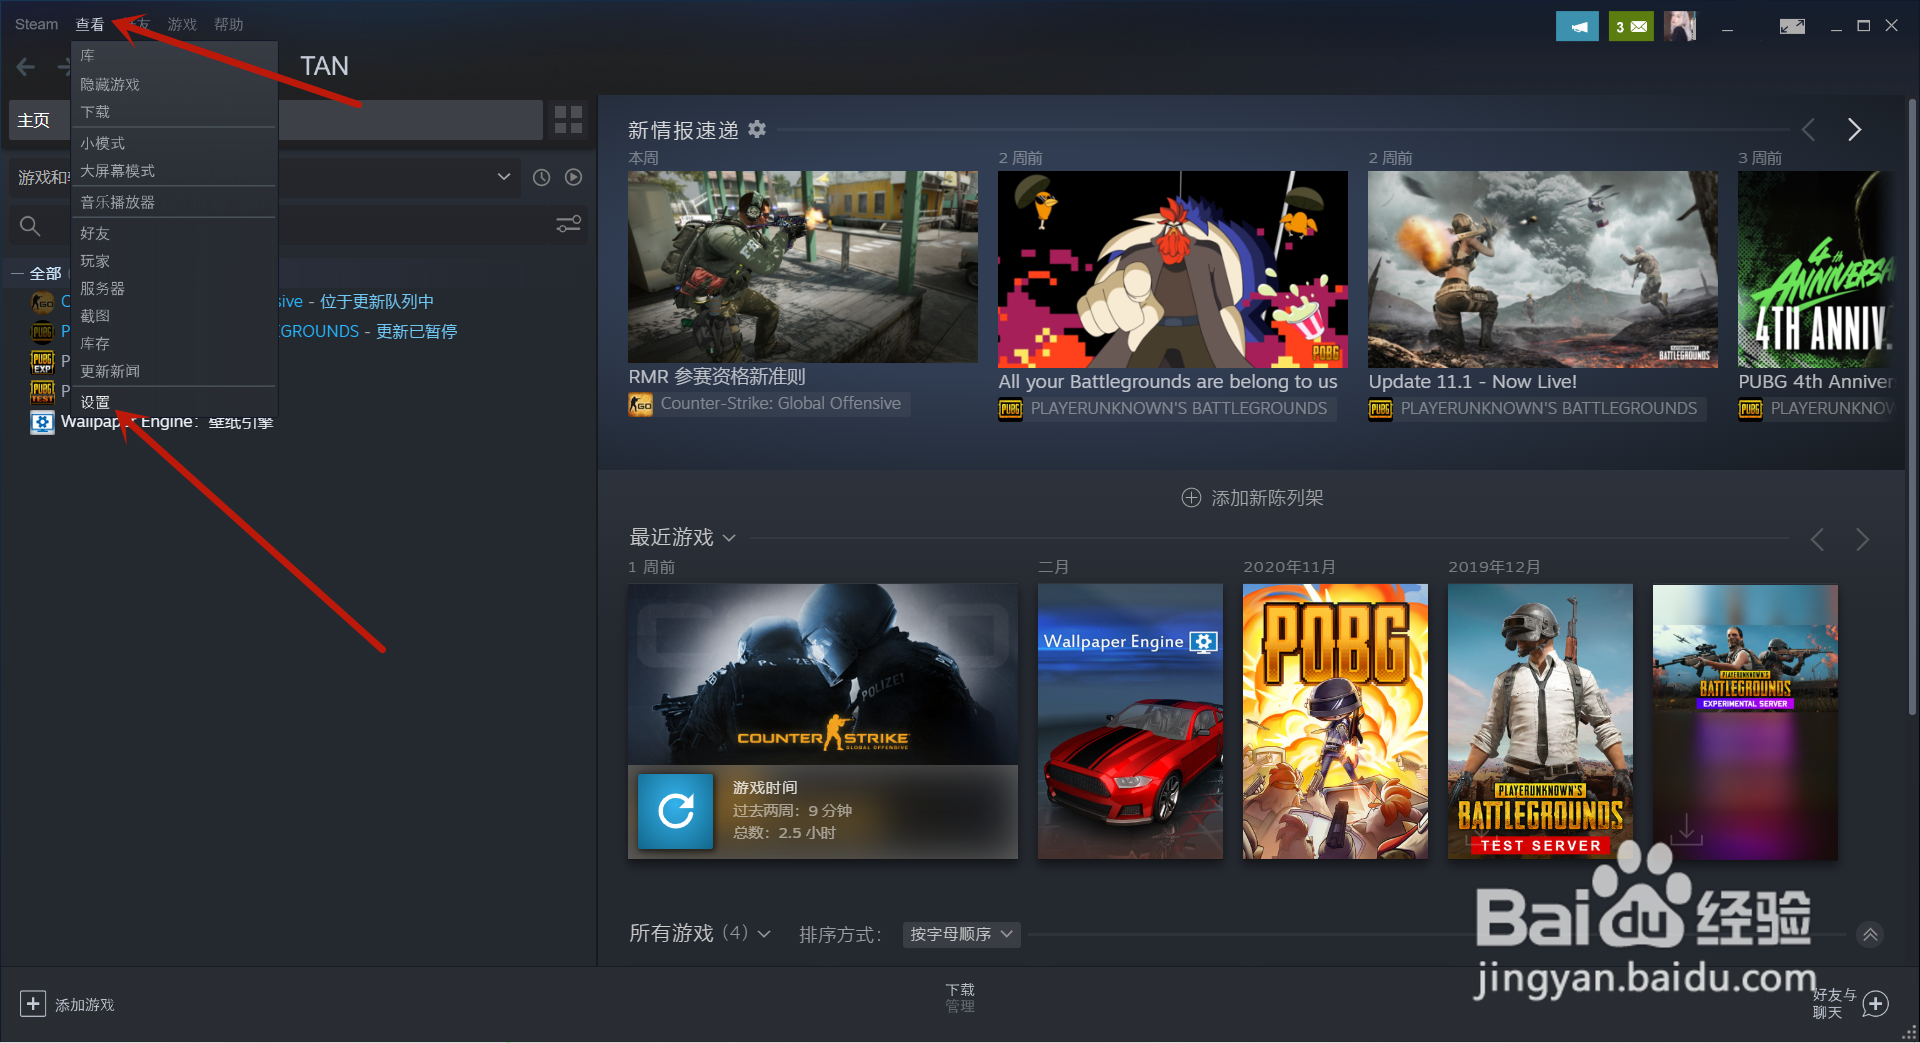Screen dimensions: 1920x1043
Task: Go to next news page with right arrow
Action: coord(1854,130)
